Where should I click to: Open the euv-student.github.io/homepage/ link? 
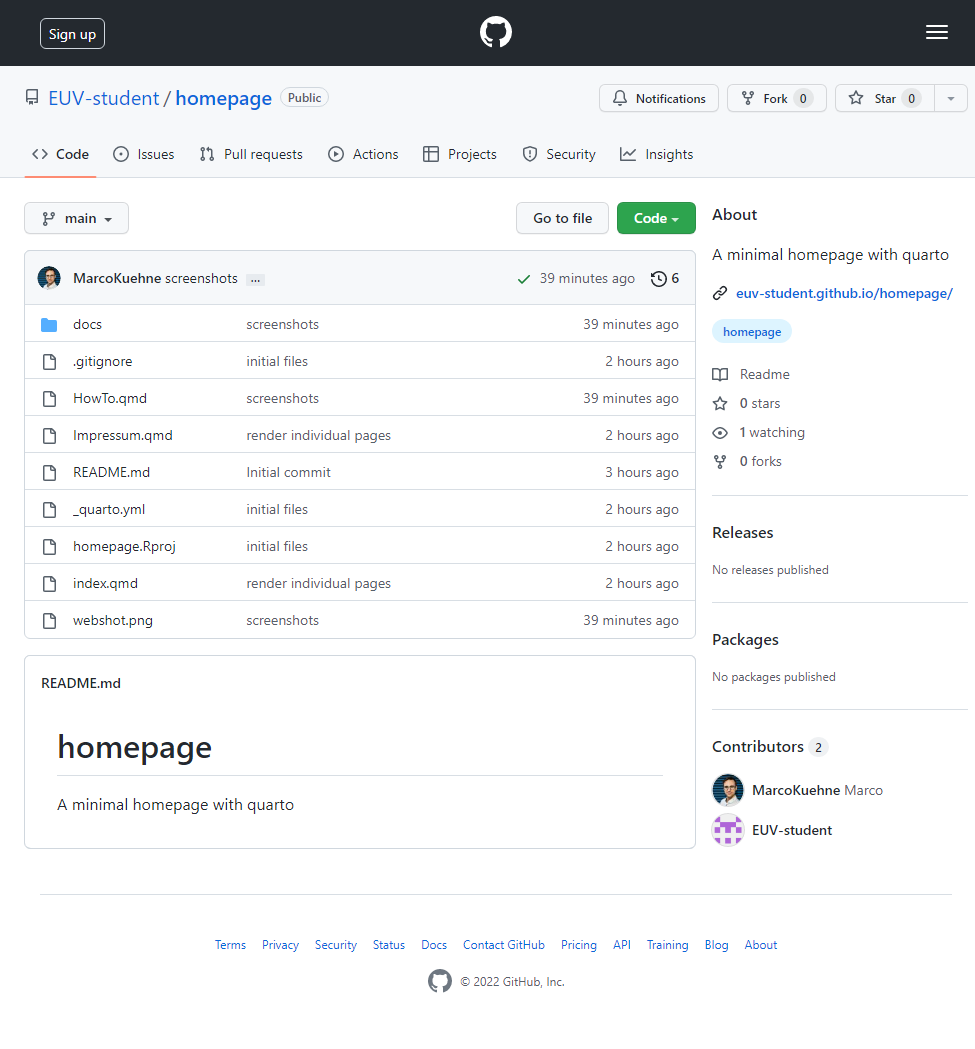coord(844,293)
